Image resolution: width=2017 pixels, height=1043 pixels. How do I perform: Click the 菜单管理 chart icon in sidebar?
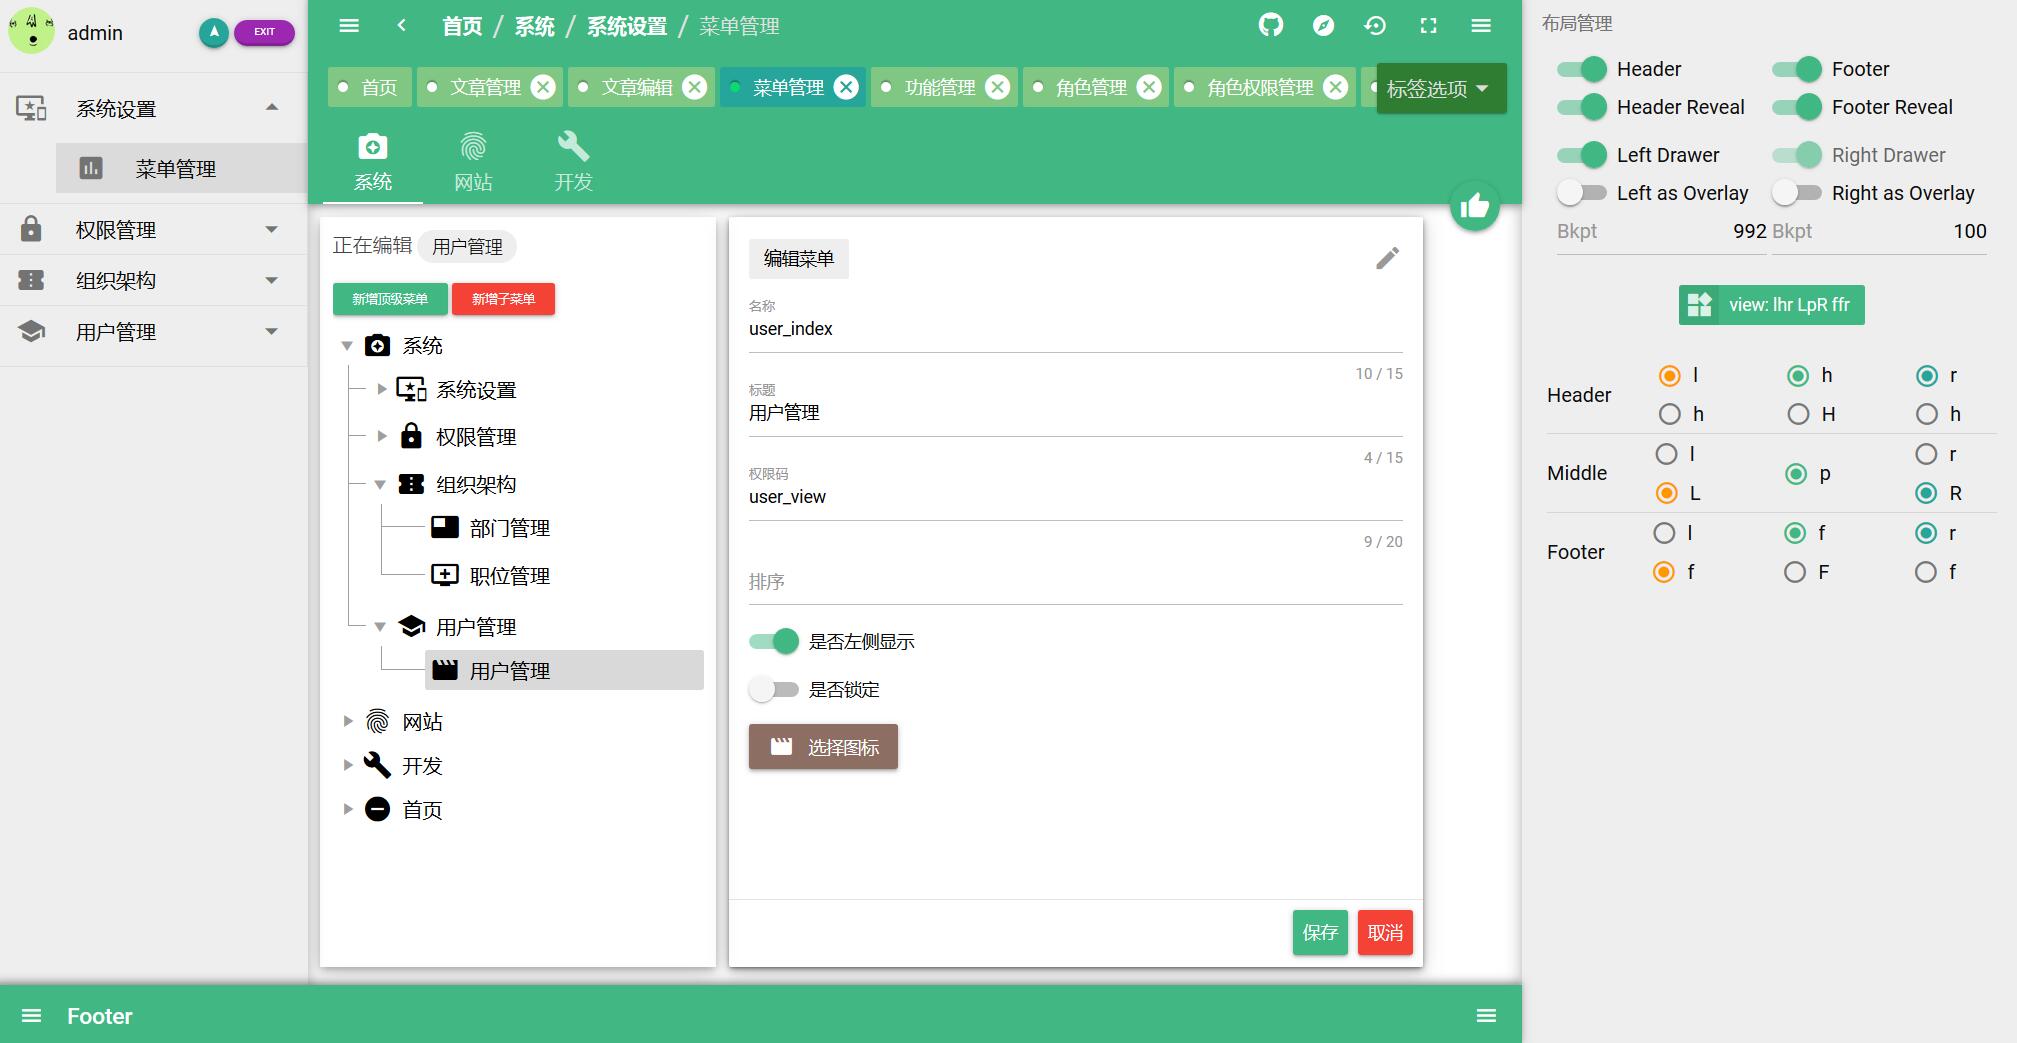[91, 168]
